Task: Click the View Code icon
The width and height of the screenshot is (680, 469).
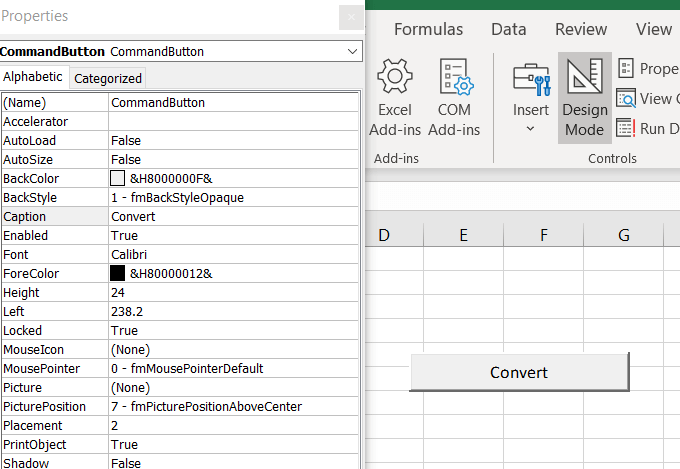Action: click(x=627, y=98)
